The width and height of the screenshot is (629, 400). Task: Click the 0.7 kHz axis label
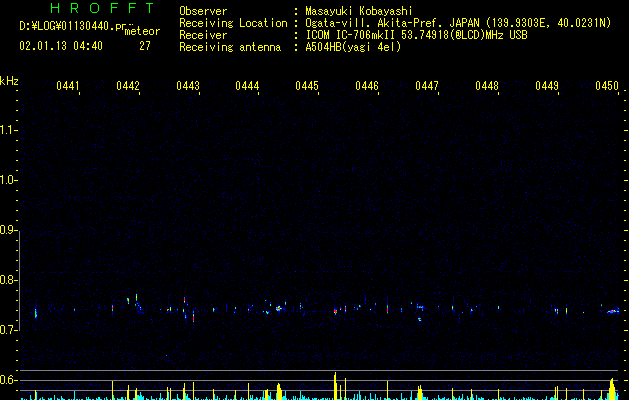pyautogui.click(x=8, y=330)
